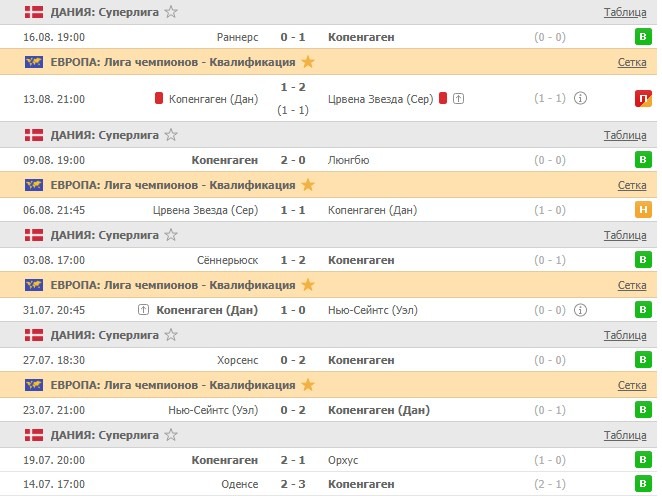Open Лига чемпионов header above 31.07 match
The image size is (662, 496).
point(172,285)
